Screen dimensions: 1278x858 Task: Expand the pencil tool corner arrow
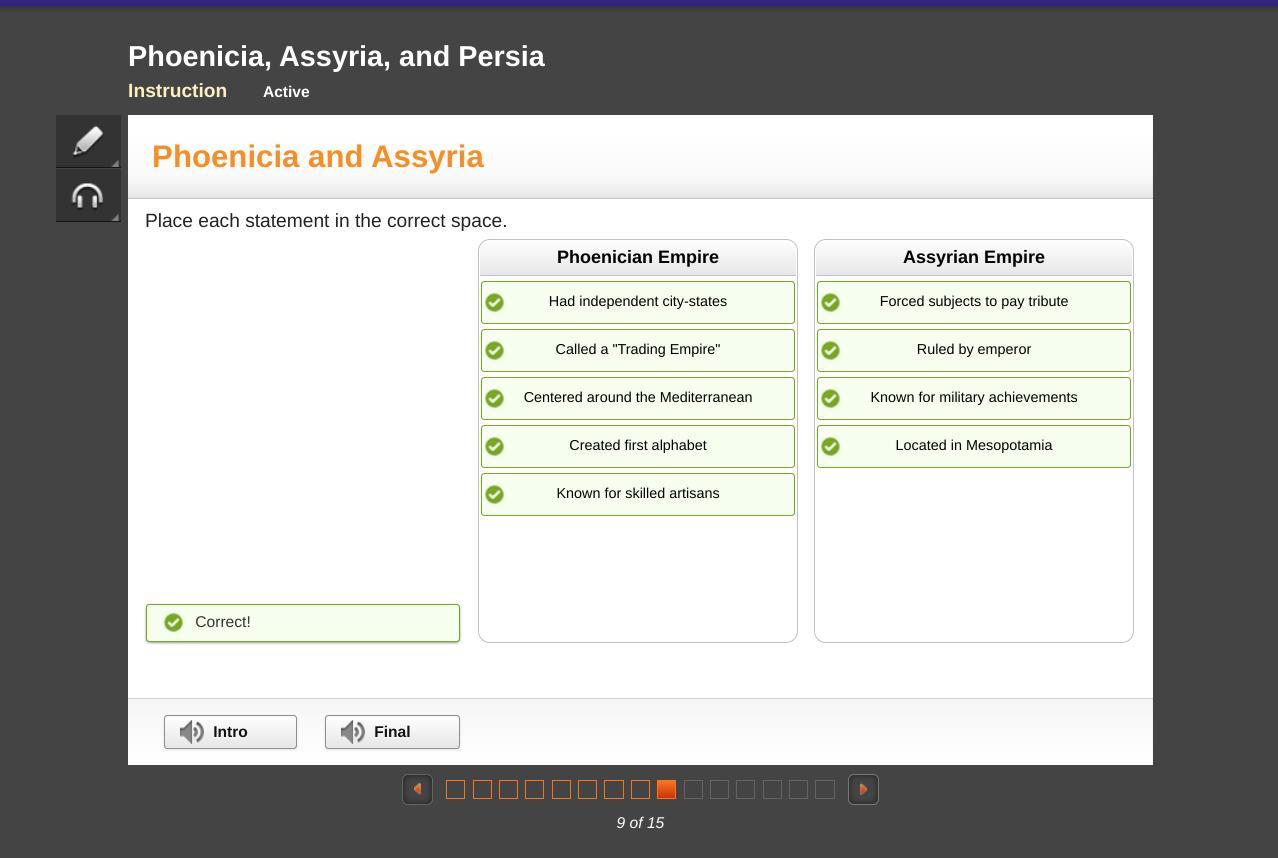pyautogui.click(x=115, y=163)
